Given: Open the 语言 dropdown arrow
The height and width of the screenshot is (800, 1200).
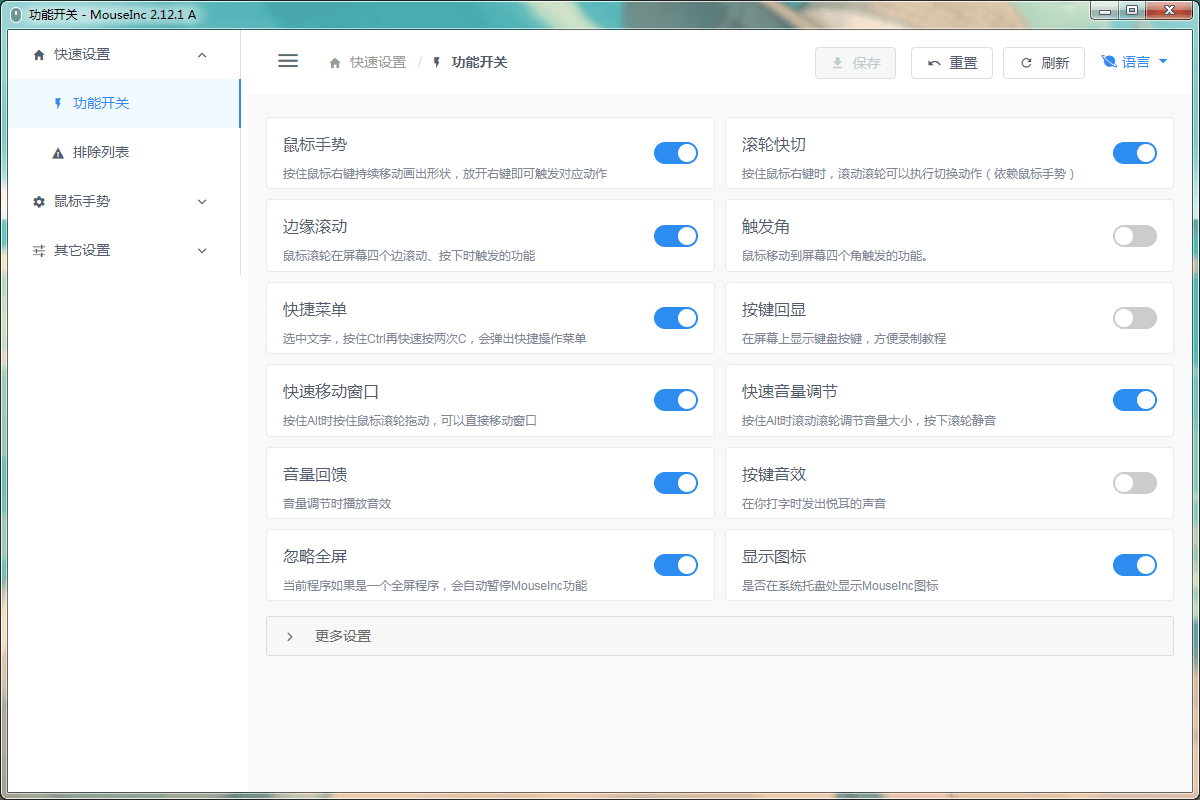Looking at the screenshot, I should coord(1163,62).
